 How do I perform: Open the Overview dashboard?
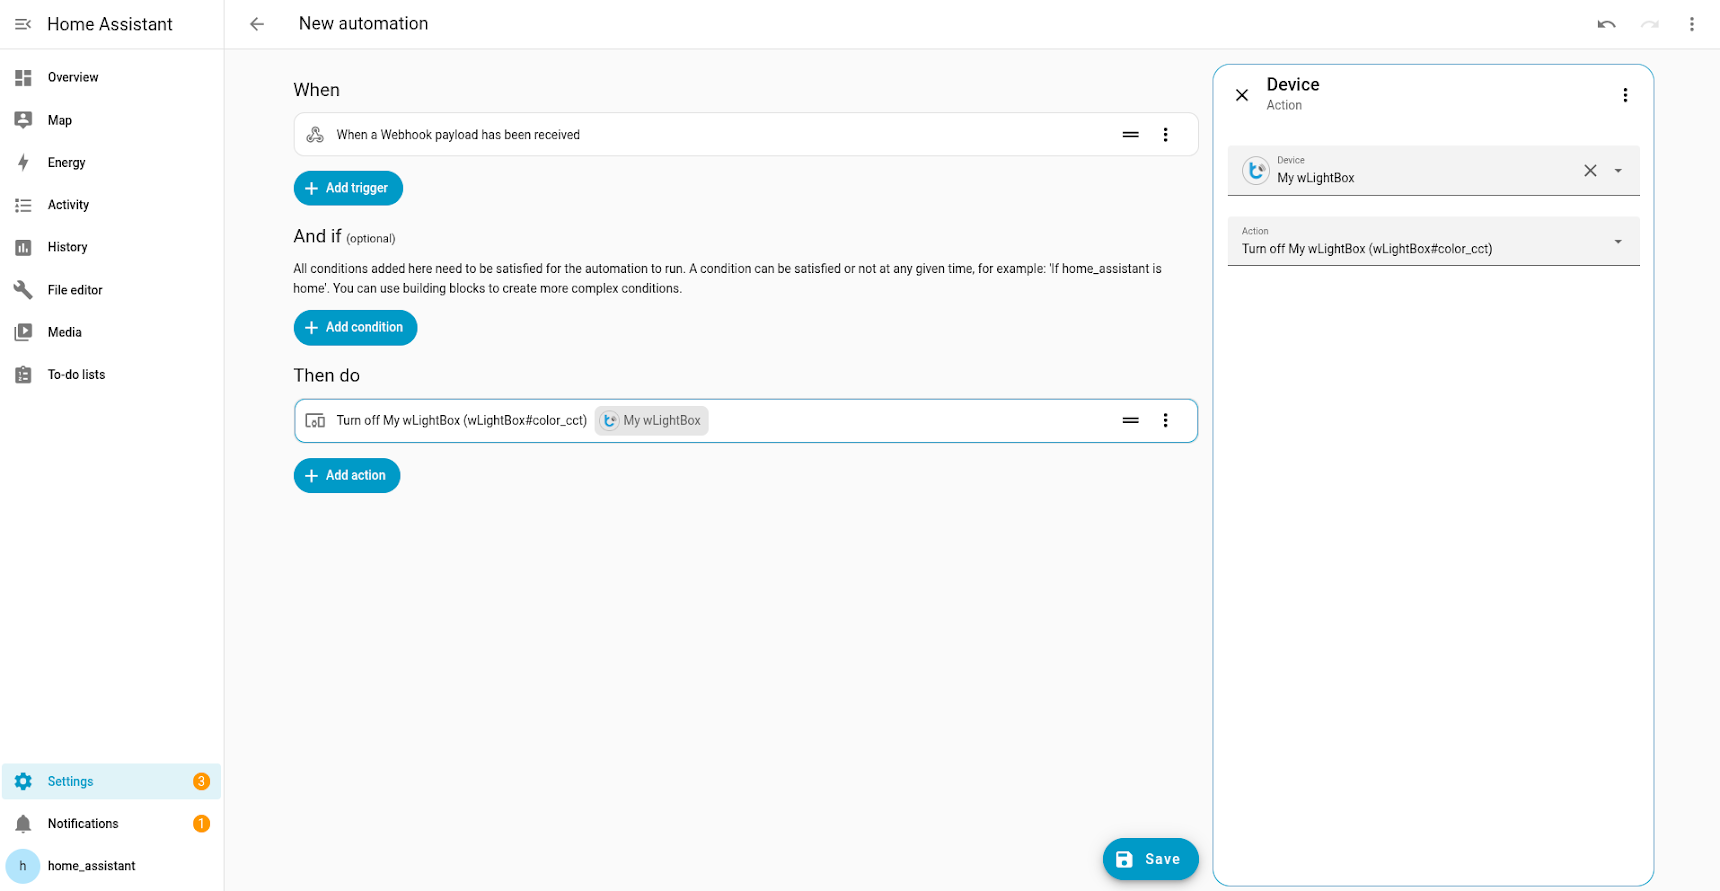[x=111, y=77]
